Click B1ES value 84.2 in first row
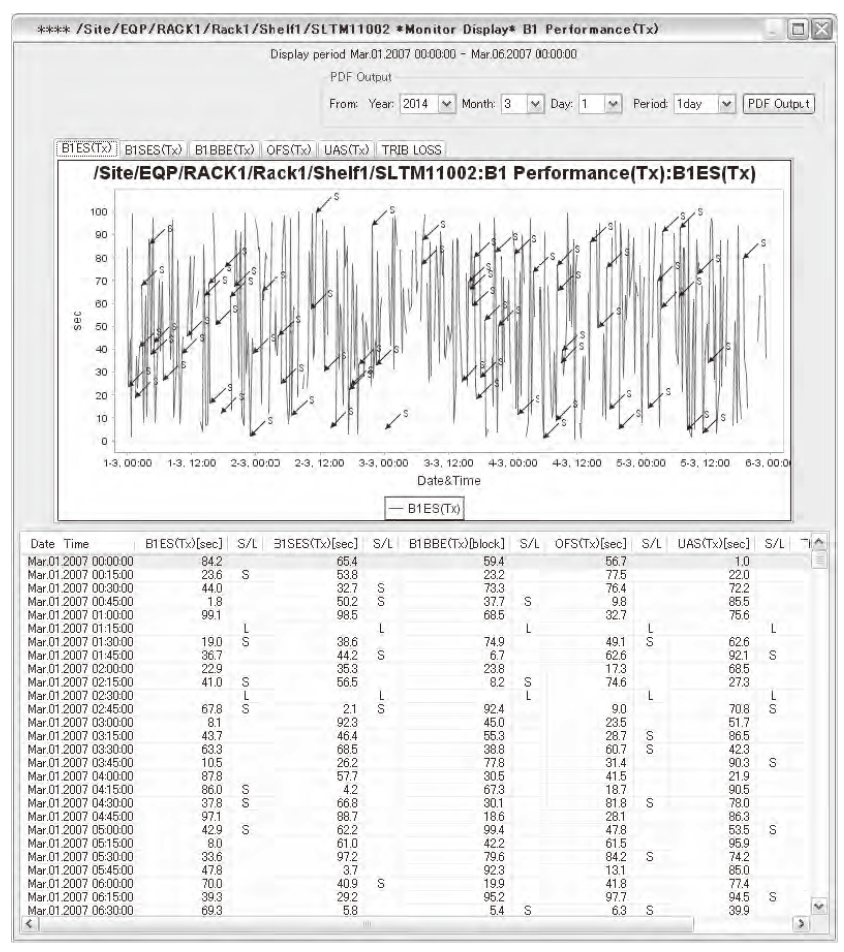The image size is (844, 952). coord(212,562)
